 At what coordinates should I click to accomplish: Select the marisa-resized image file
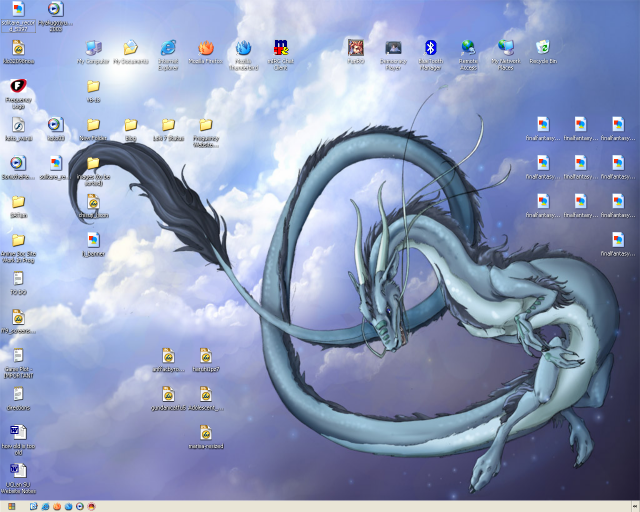point(206,437)
